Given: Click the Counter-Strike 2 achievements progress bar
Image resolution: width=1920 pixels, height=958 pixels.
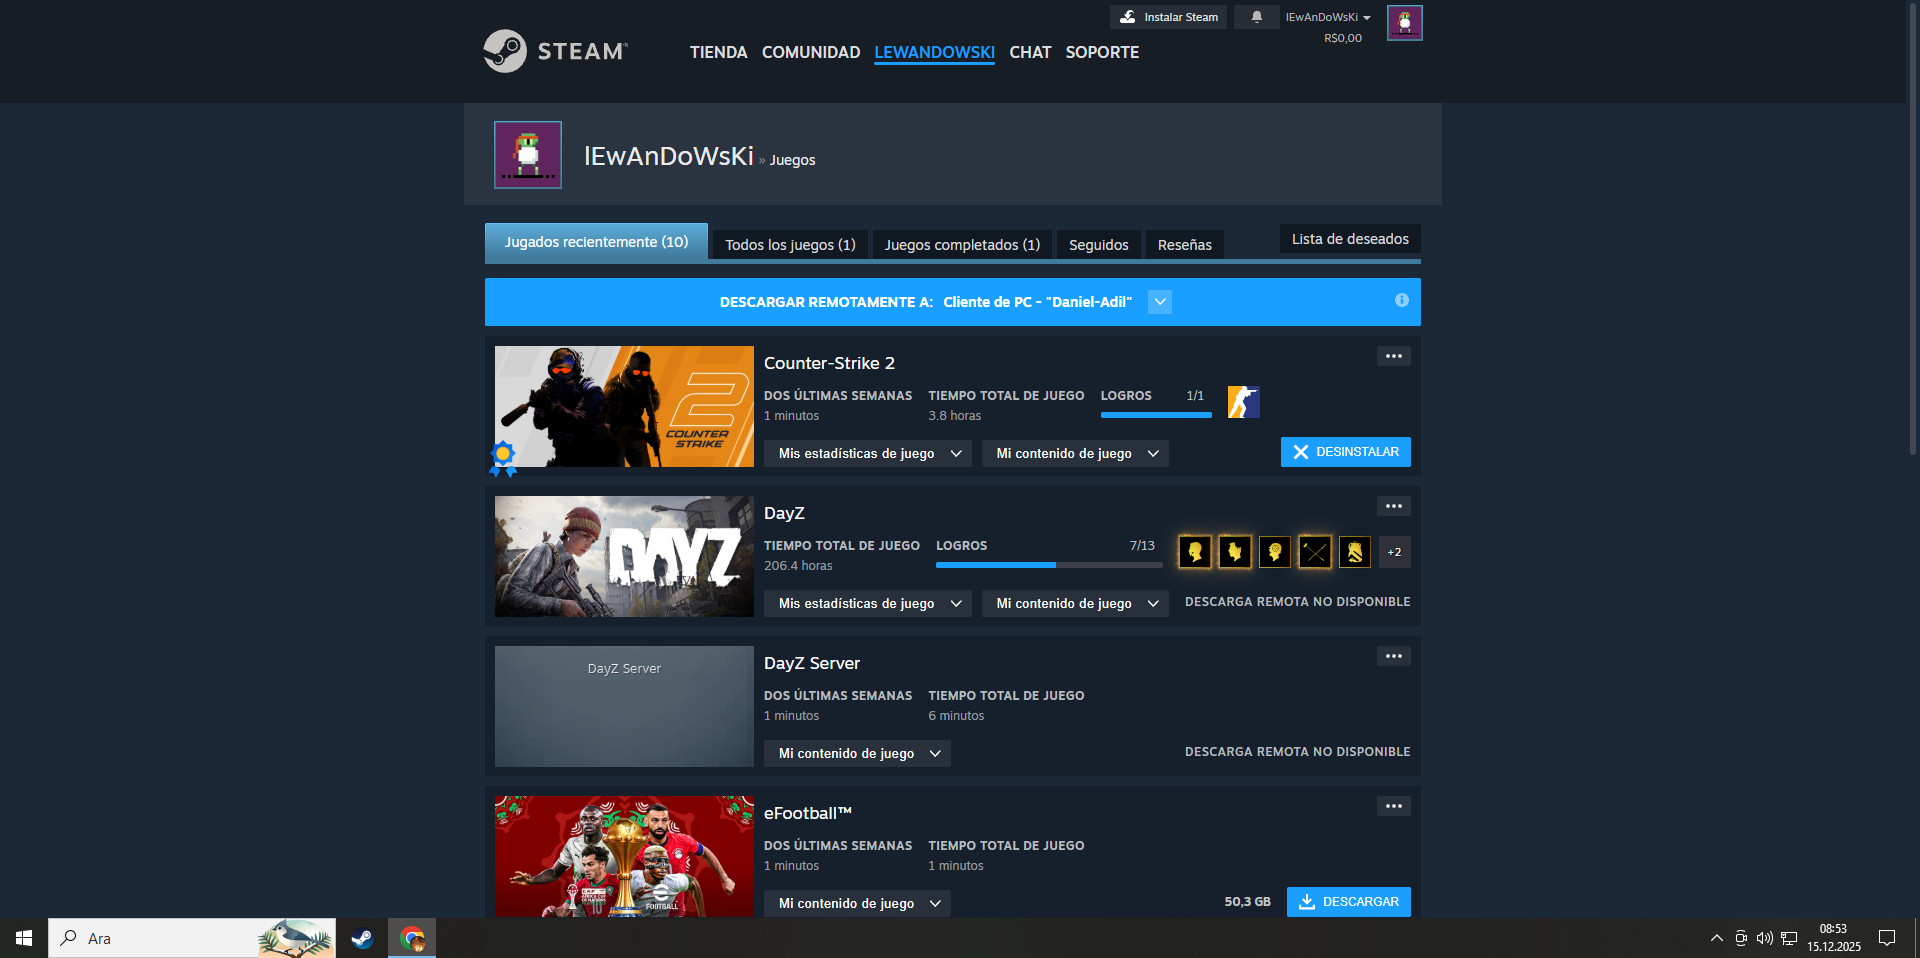Looking at the screenshot, I should pyautogui.click(x=1156, y=415).
